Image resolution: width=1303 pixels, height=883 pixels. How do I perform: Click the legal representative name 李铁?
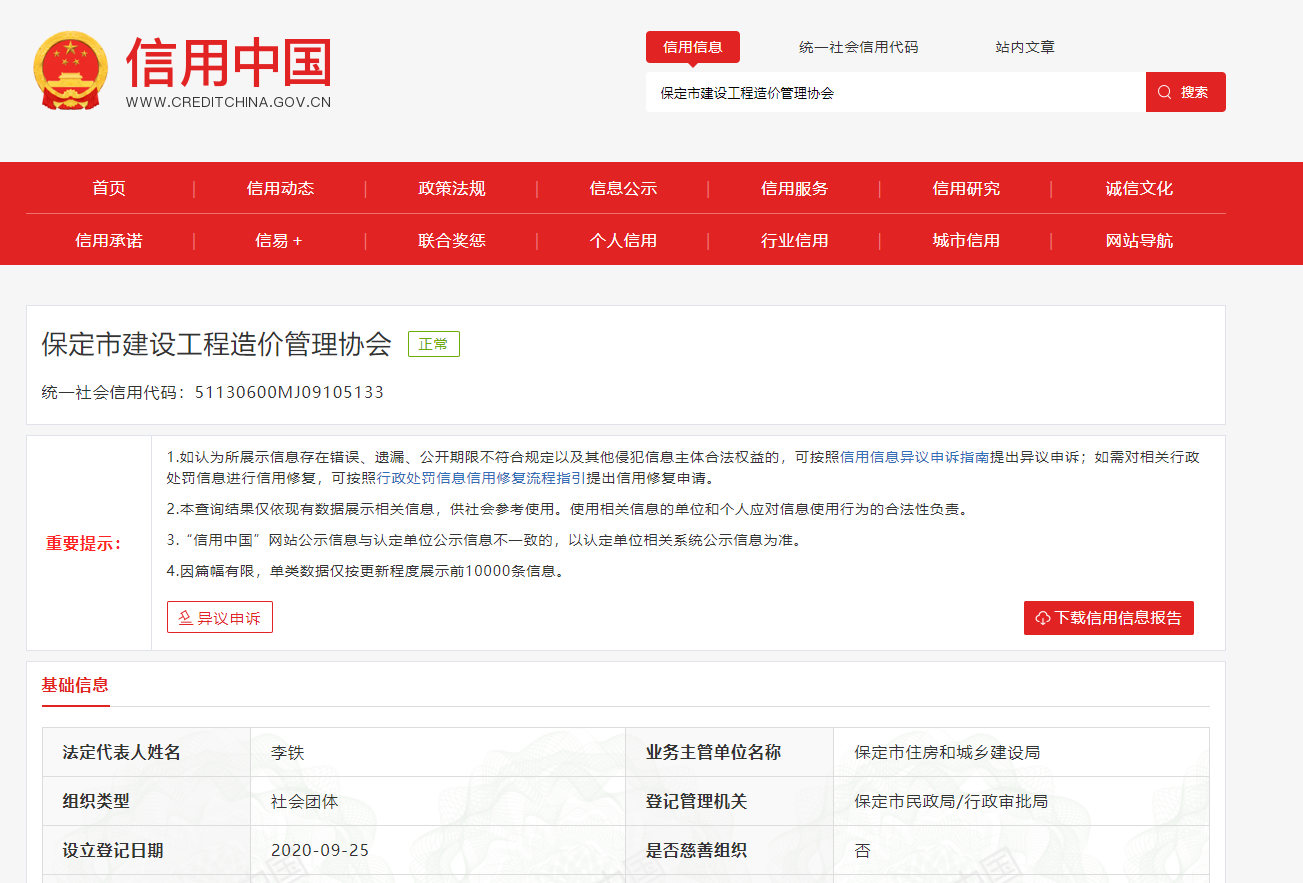pyautogui.click(x=287, y=752)
